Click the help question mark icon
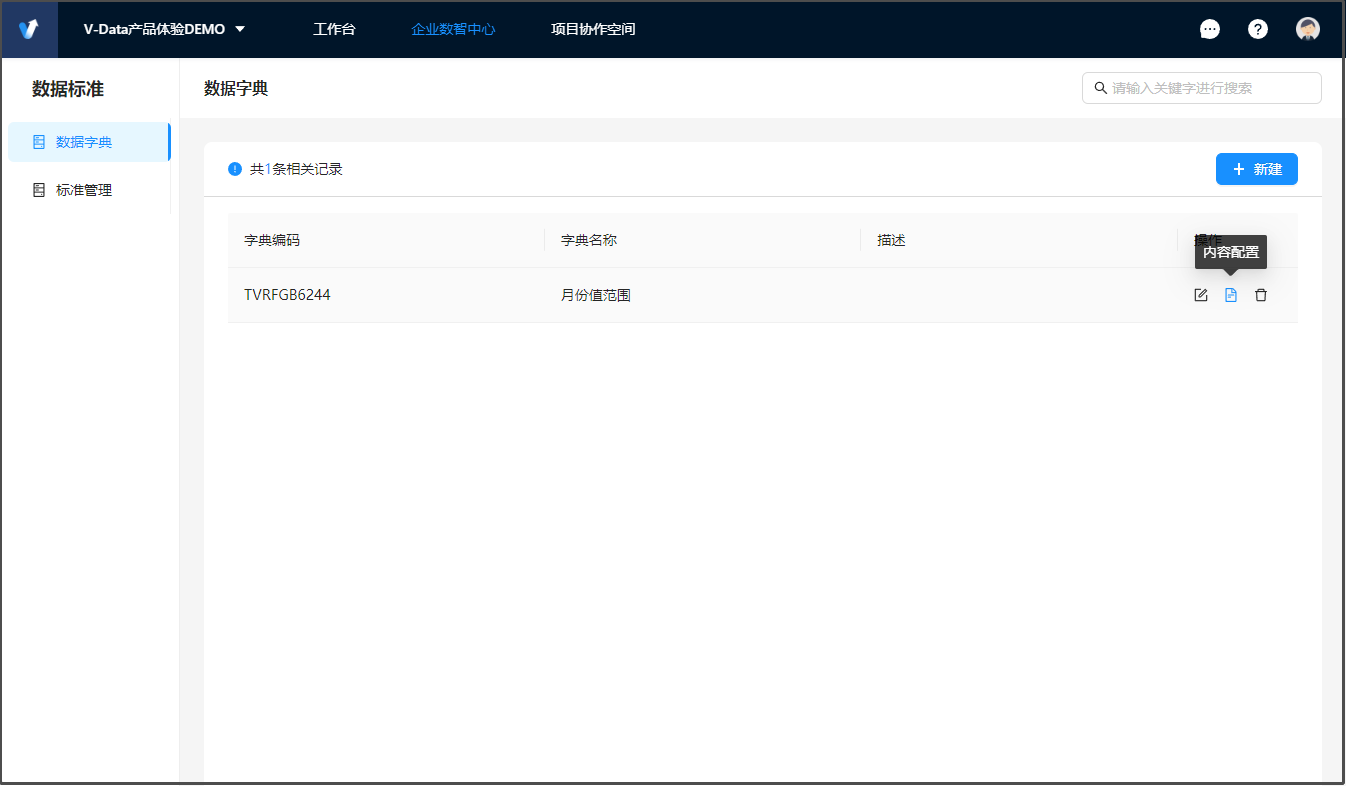The height and width of the screenshot is (786, 1346). pyautogui.click(x=1258, y=29)
